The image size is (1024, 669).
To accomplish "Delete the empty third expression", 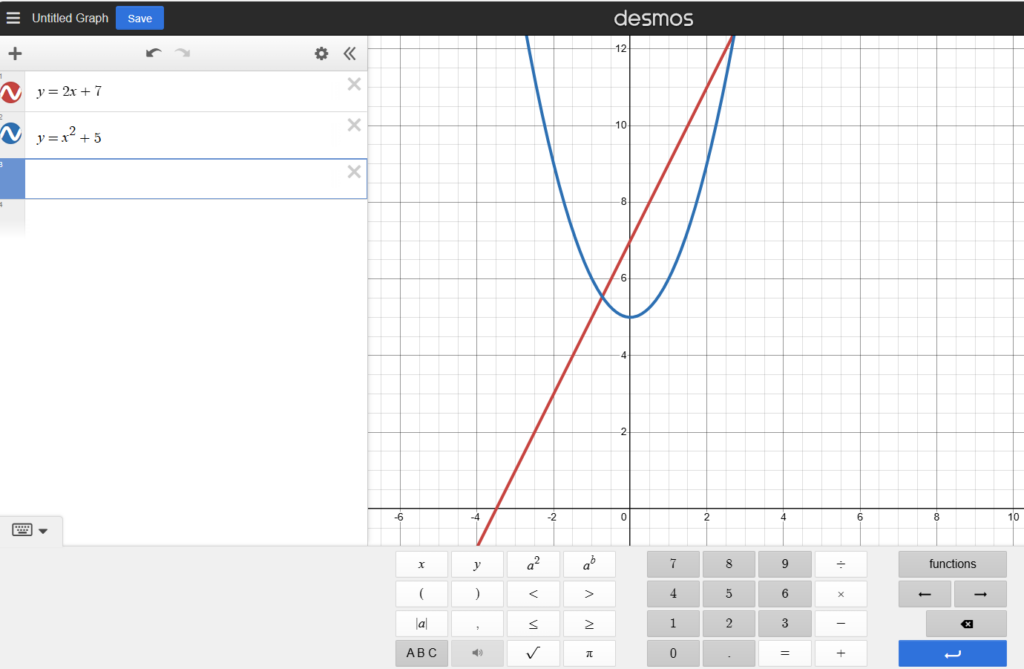I will (x=354, y=172).
